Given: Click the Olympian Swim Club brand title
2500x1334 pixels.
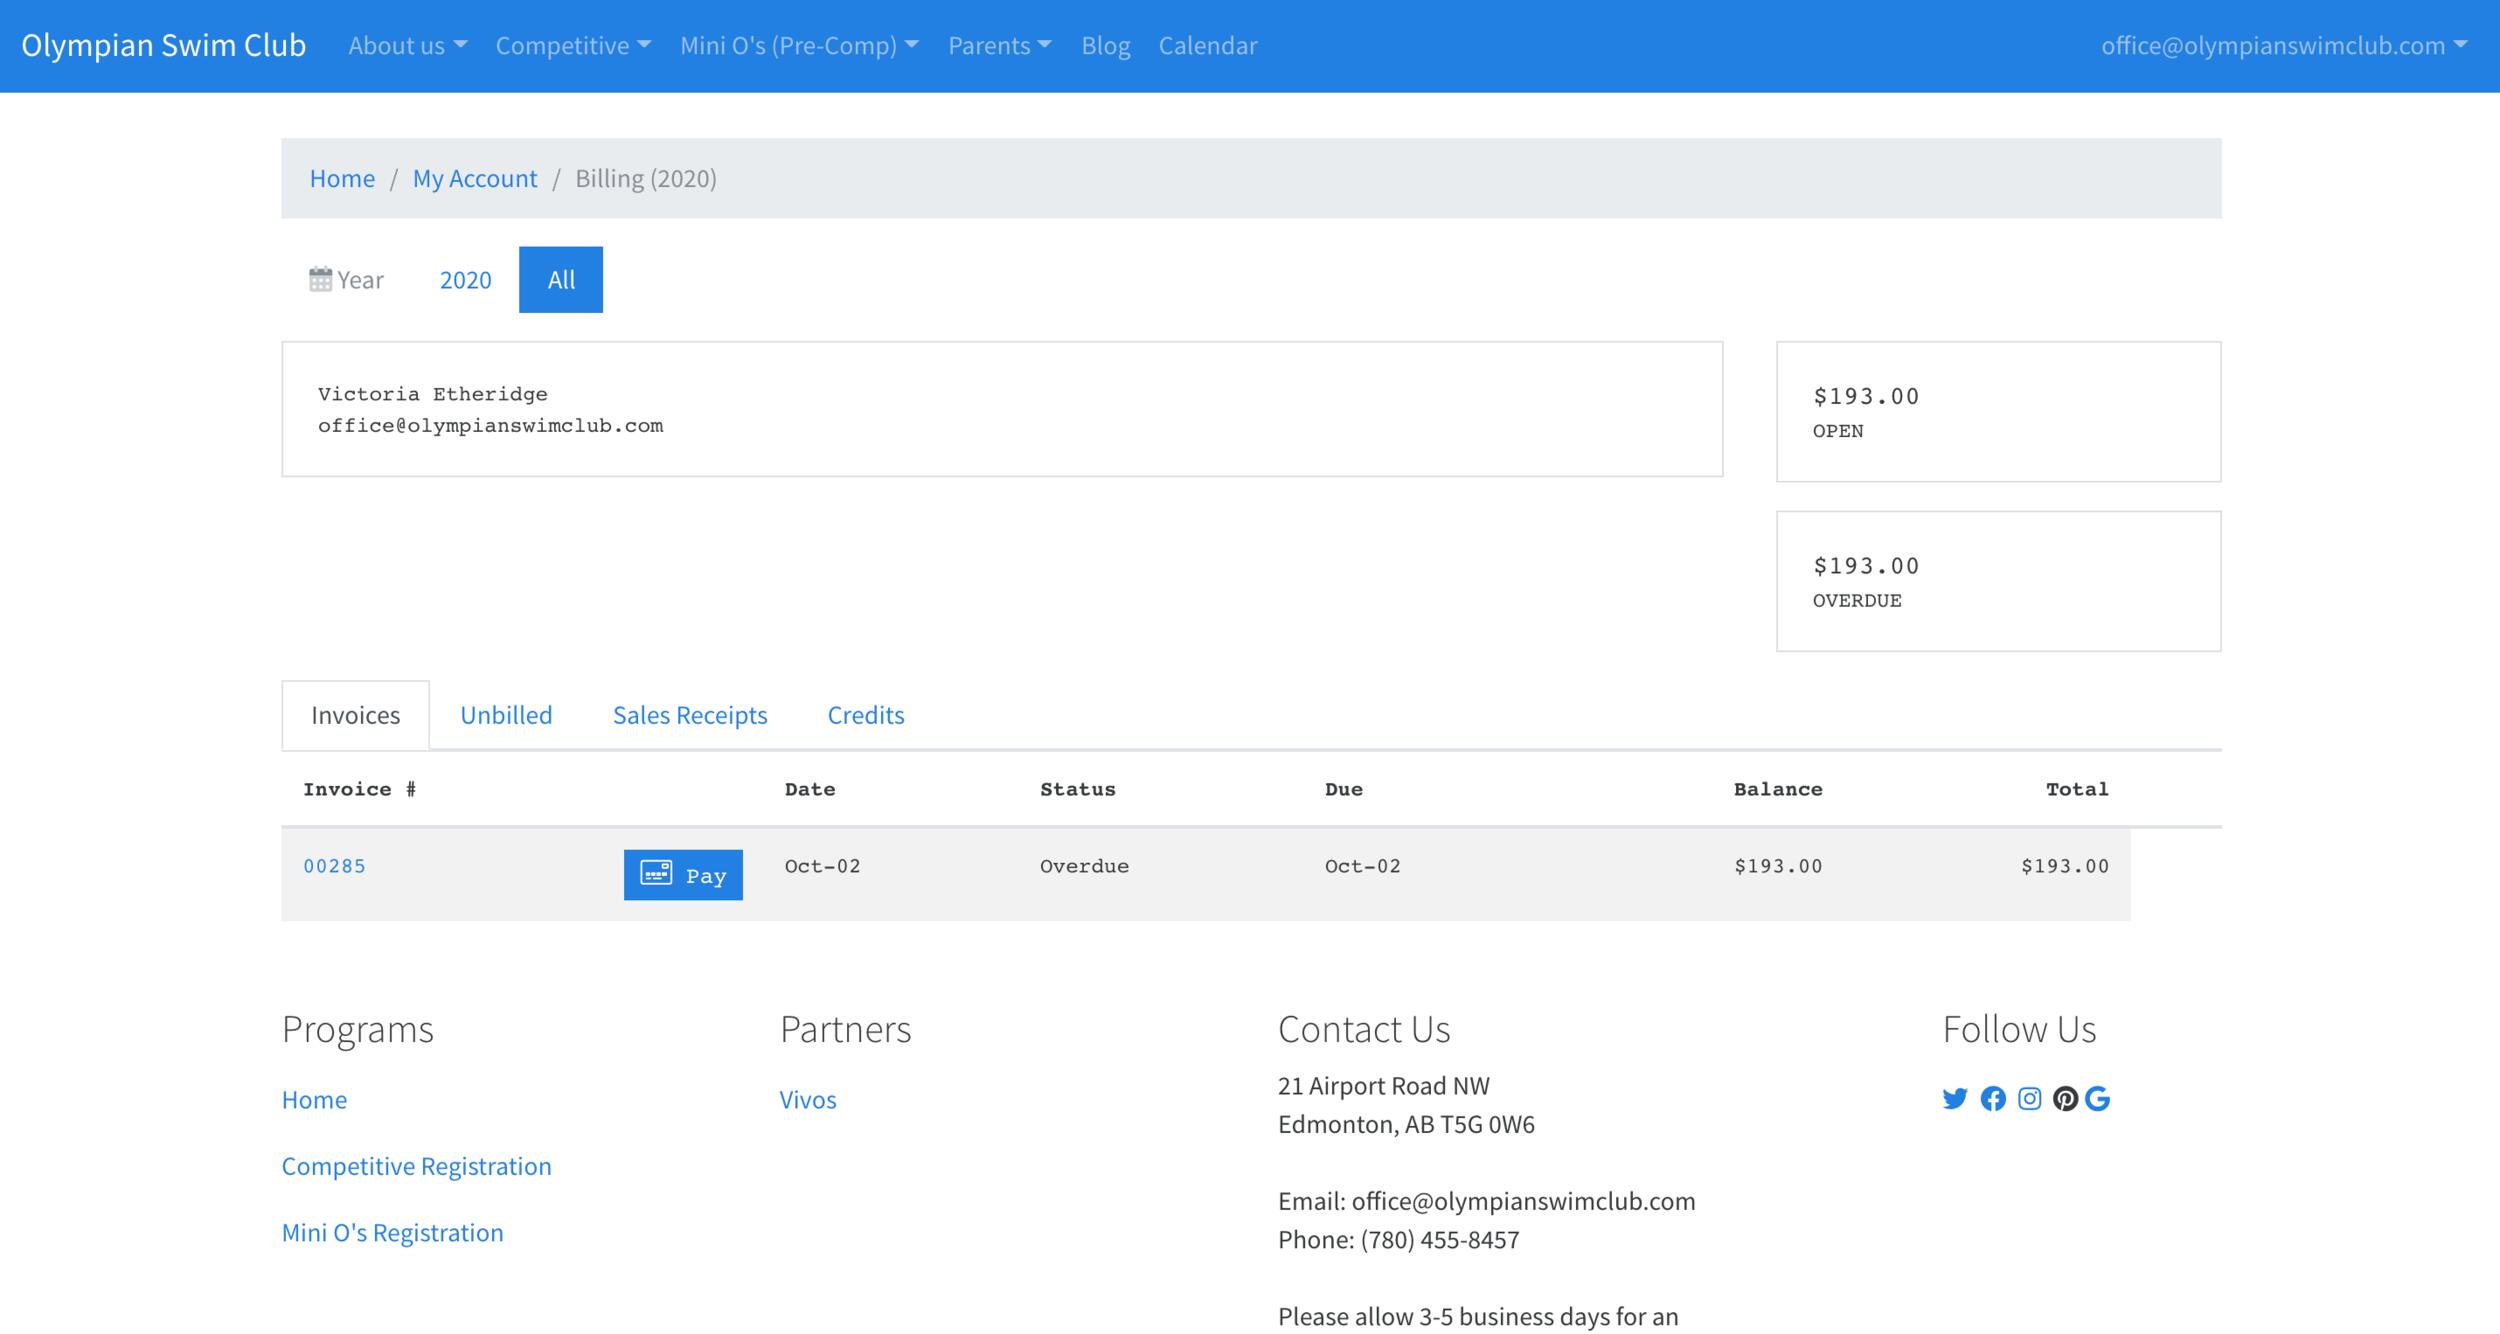Looking at the screenshot, I should coord(164,46).
